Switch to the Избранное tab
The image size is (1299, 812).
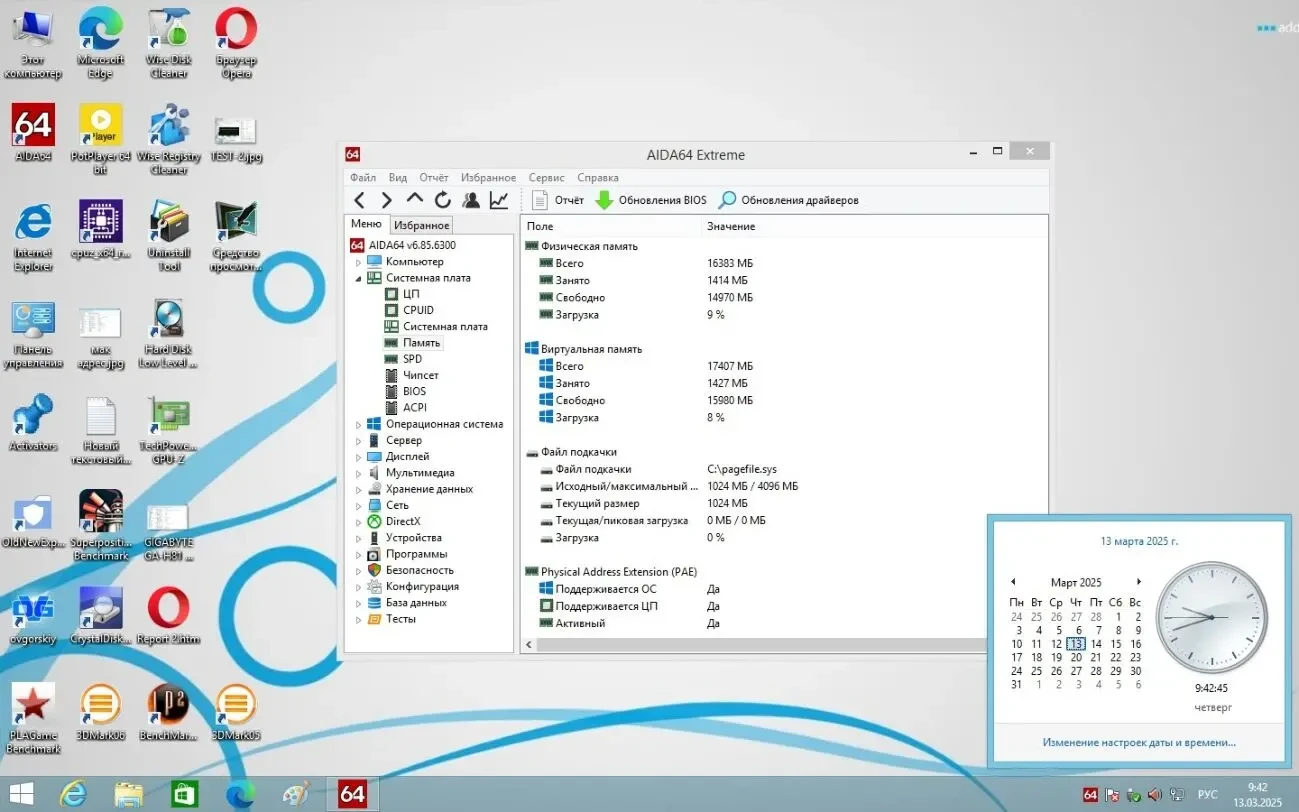(x=421, y=224)
